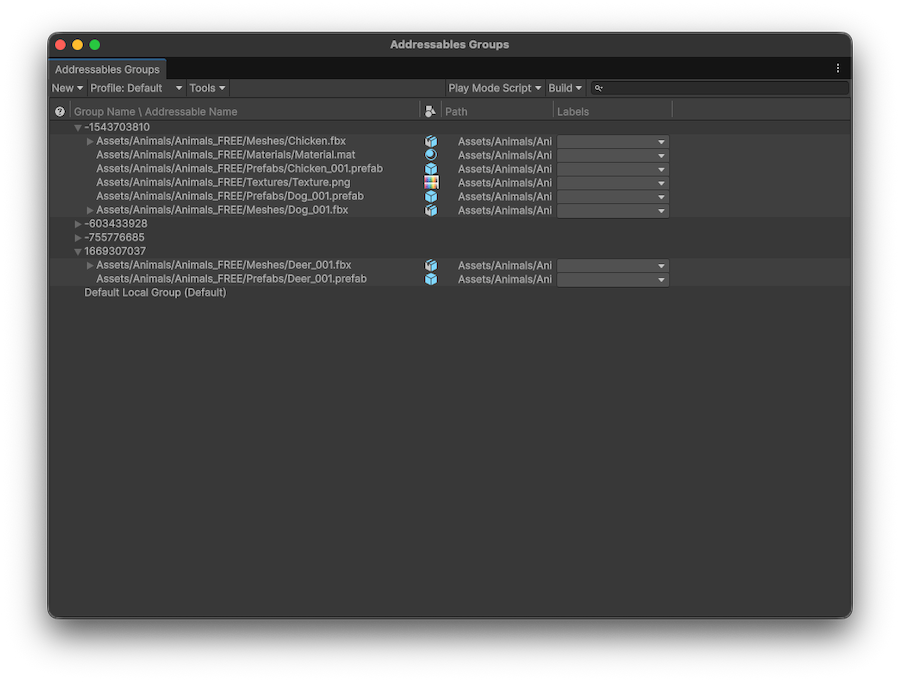Switch to the Addressables Groups tab
Viewport: 900px width, 682px height.
pos(106,69)
